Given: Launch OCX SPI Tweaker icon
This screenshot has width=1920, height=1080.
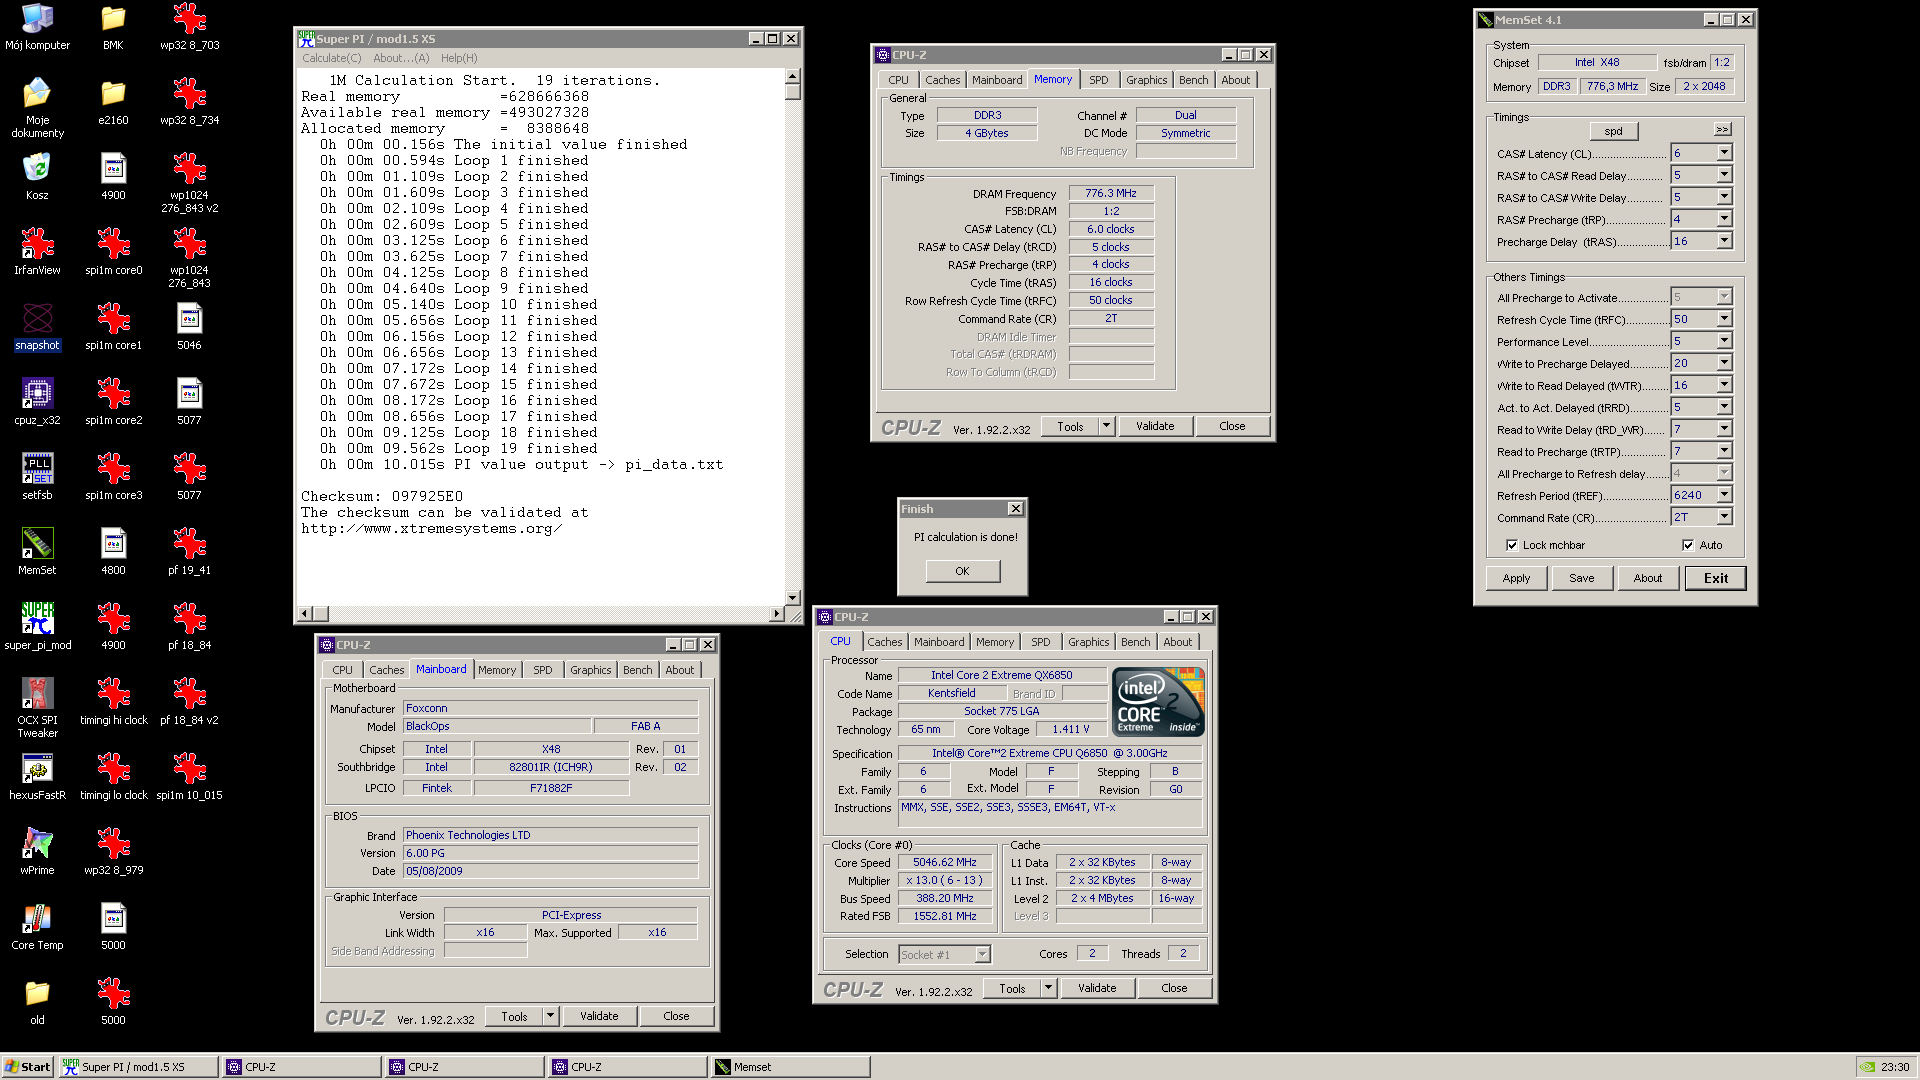Looking at the screenshot, I should tap(37, 707).
